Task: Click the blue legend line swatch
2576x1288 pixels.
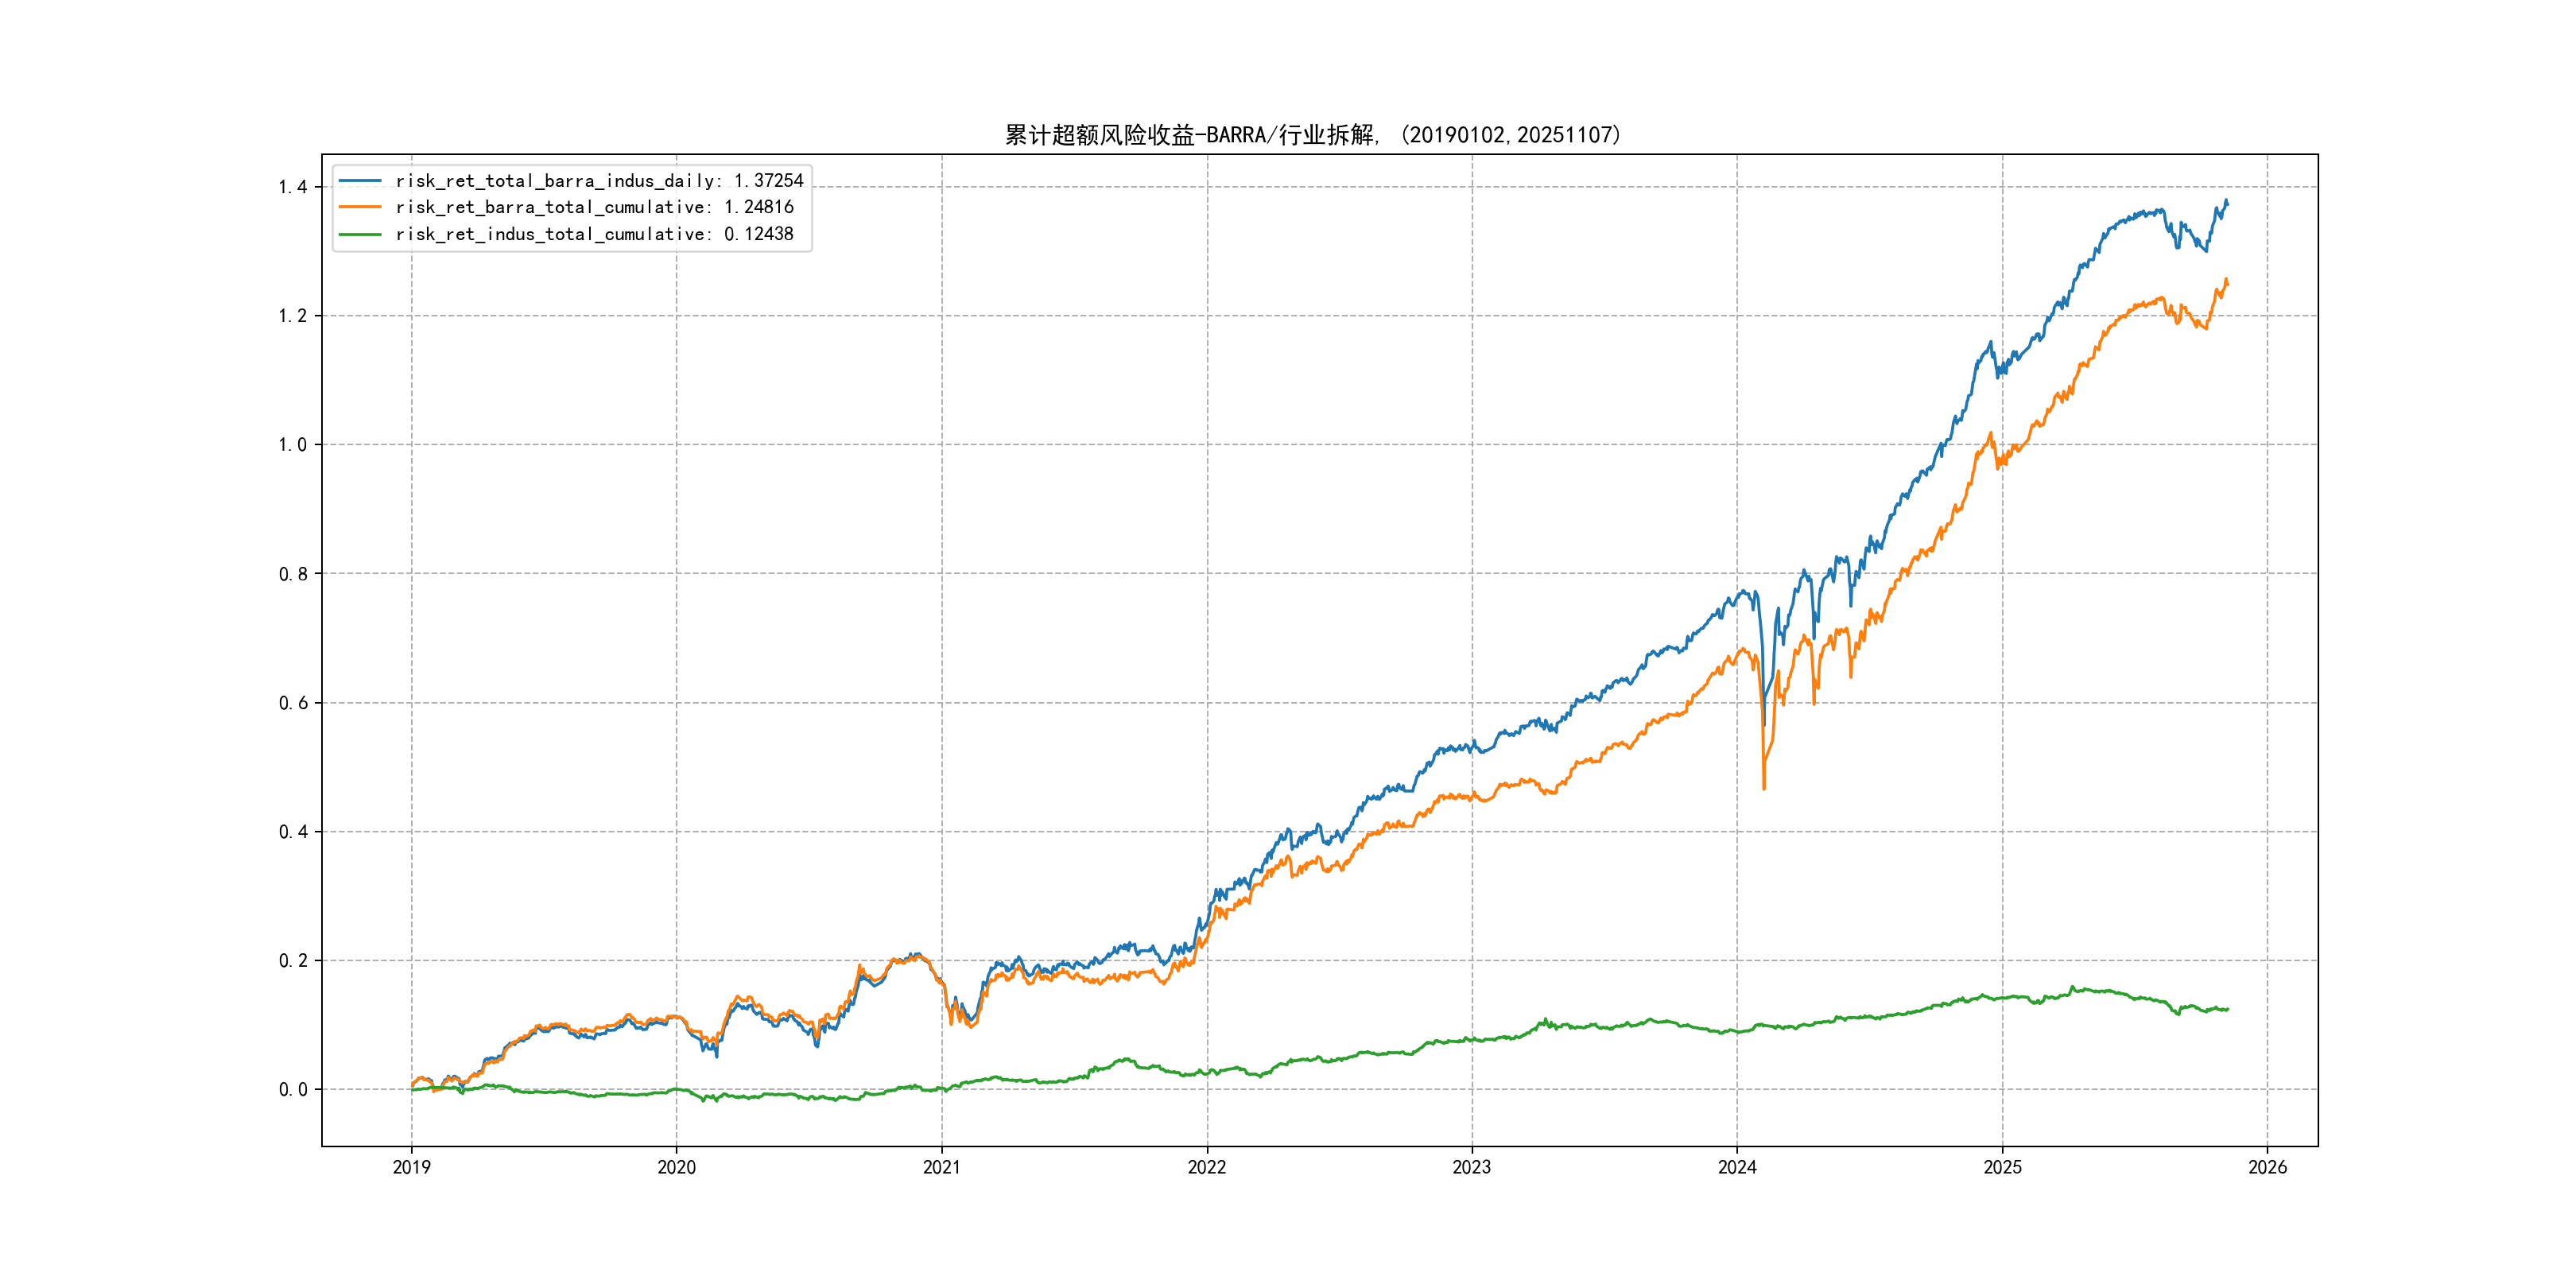Action: click(360, 181)
